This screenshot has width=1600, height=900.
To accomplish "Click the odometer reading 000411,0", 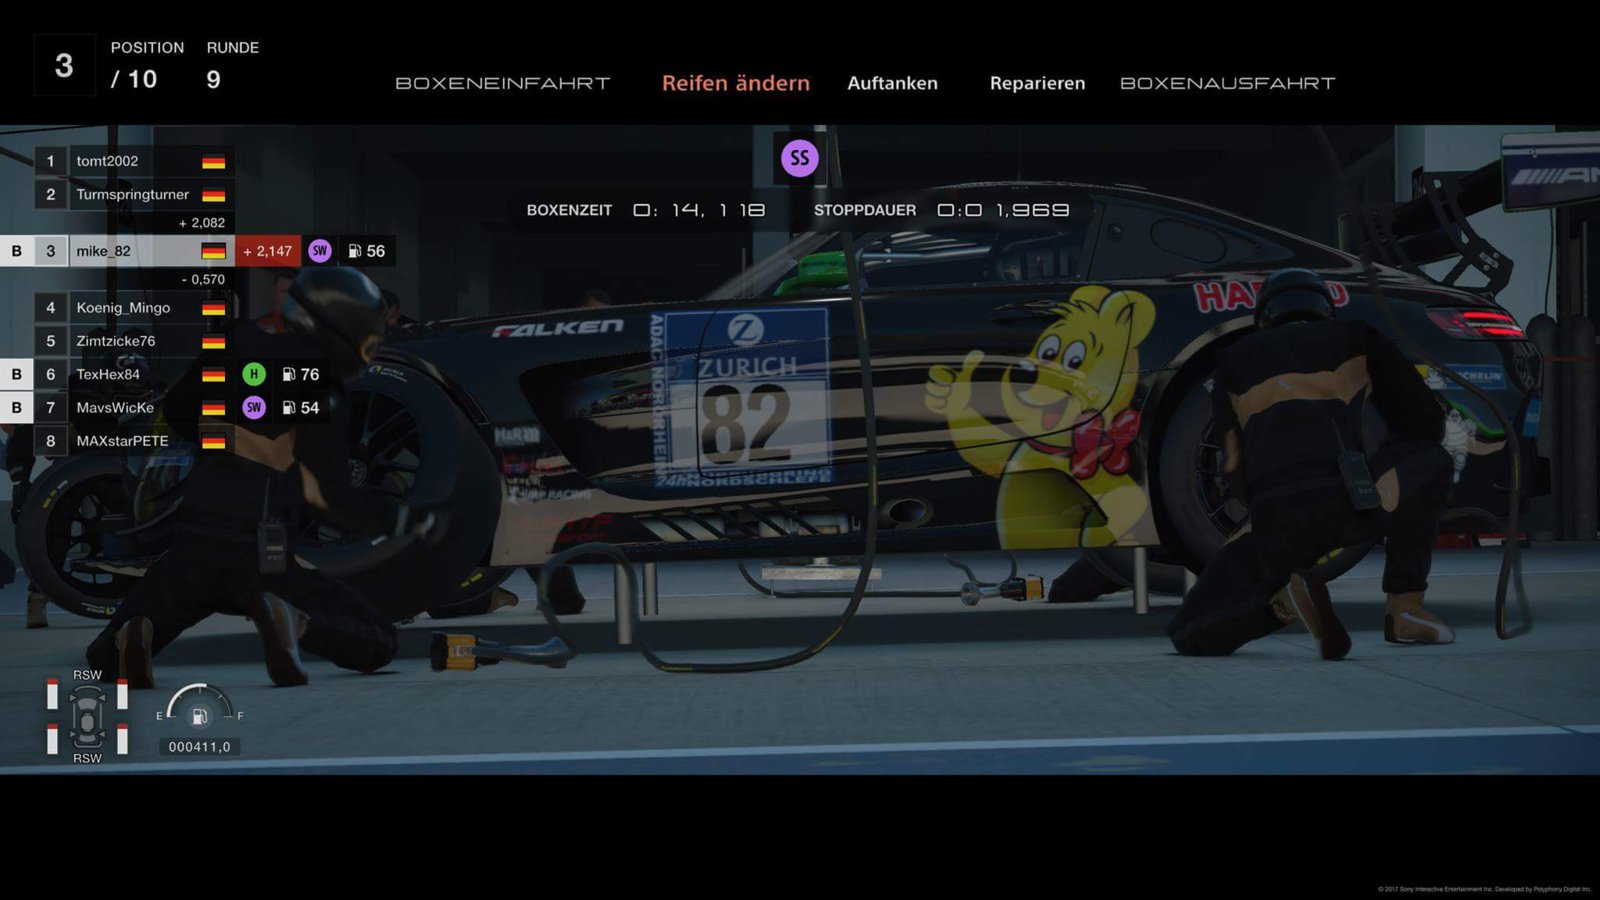I will point(199,747).
